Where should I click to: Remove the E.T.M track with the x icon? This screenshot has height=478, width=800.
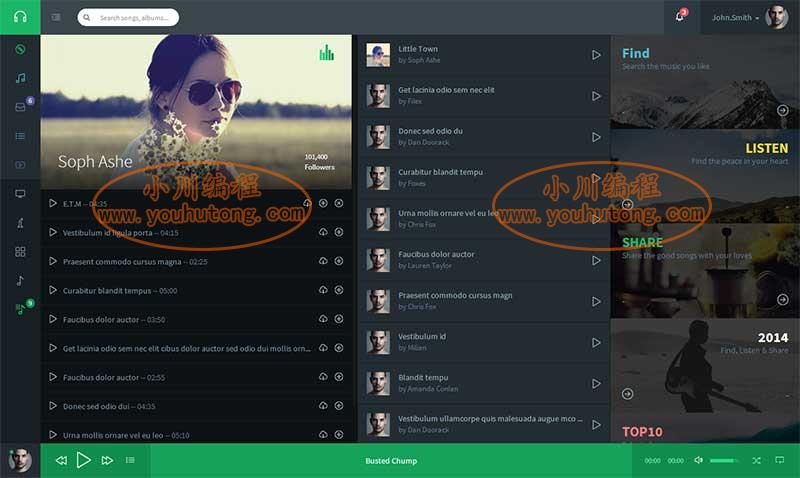[339, 203]
